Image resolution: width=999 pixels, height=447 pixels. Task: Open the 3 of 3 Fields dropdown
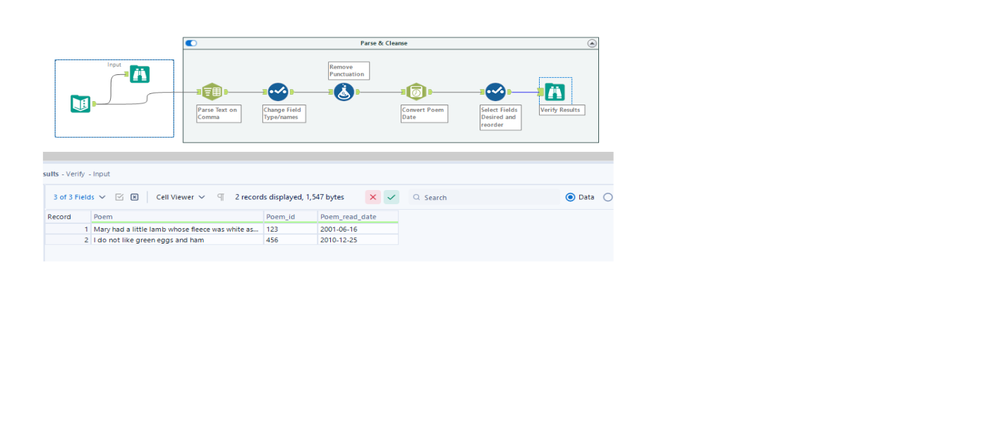[79, 197]
